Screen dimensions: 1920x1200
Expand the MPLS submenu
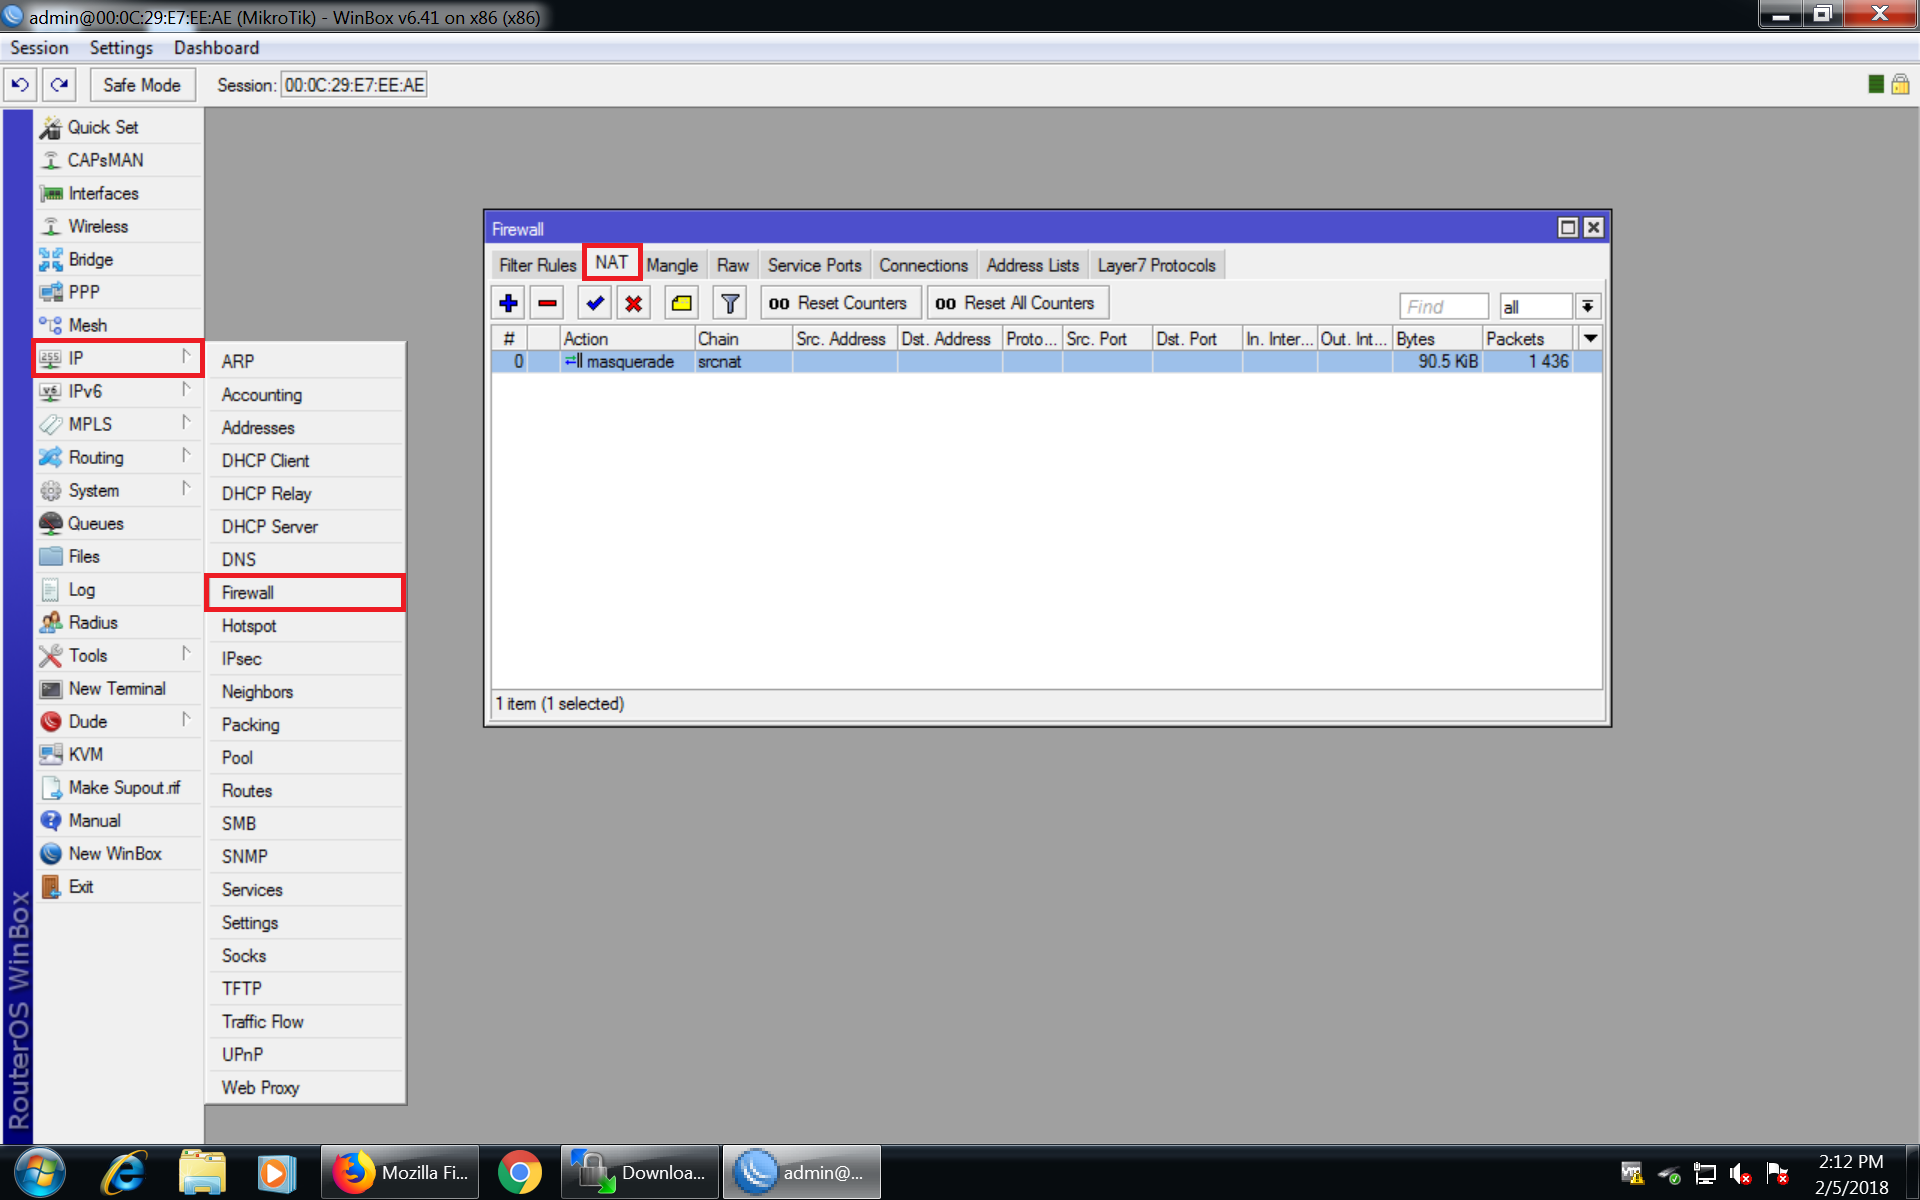pos(118,424)
